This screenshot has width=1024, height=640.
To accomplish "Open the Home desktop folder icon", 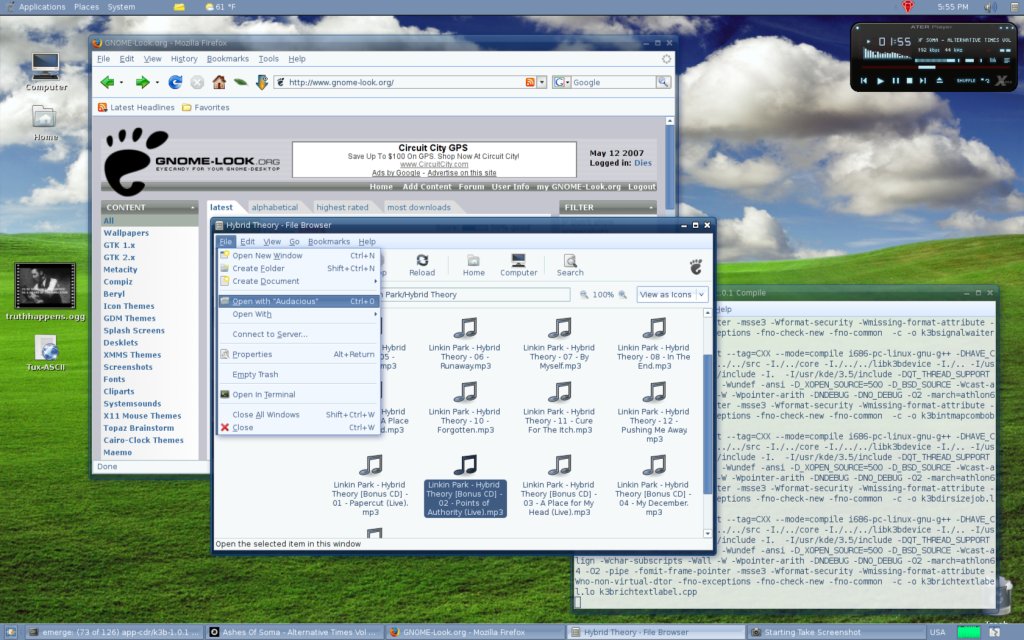I will (x=44, y=123).
